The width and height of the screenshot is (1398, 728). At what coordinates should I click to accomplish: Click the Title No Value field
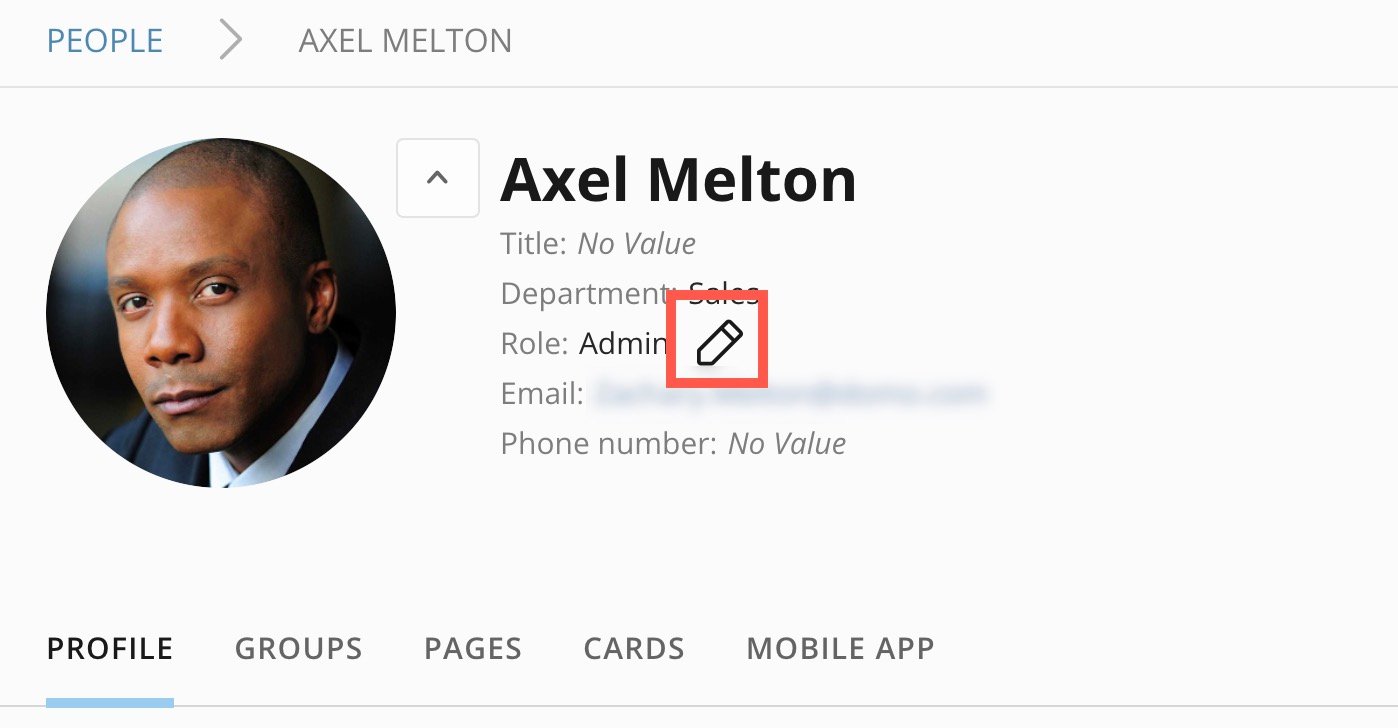(x=636, y=243)
